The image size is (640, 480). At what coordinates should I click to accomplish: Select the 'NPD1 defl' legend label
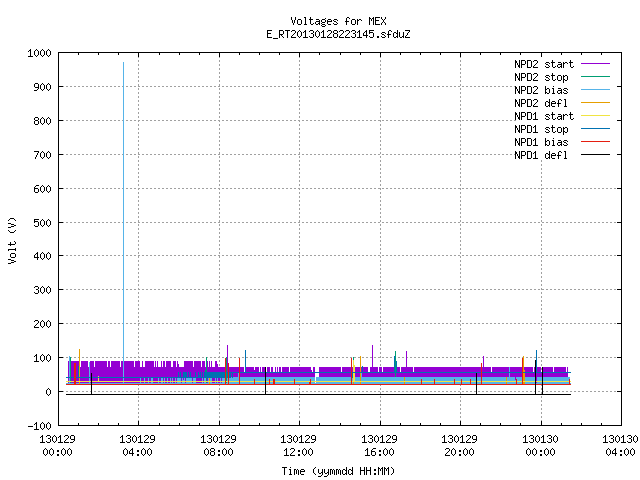541,156
